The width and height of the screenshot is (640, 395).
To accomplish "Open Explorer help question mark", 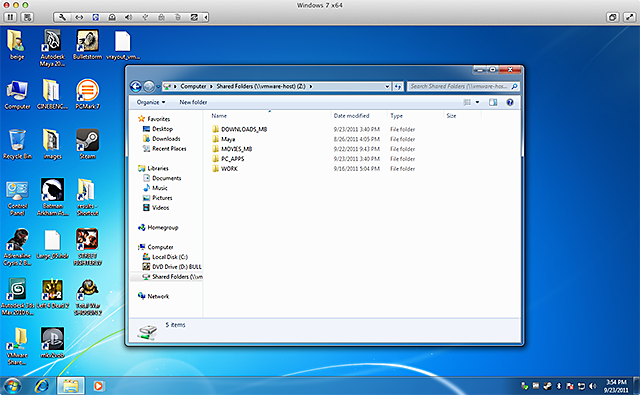I will pyautogui.click(x=510, y=102).
